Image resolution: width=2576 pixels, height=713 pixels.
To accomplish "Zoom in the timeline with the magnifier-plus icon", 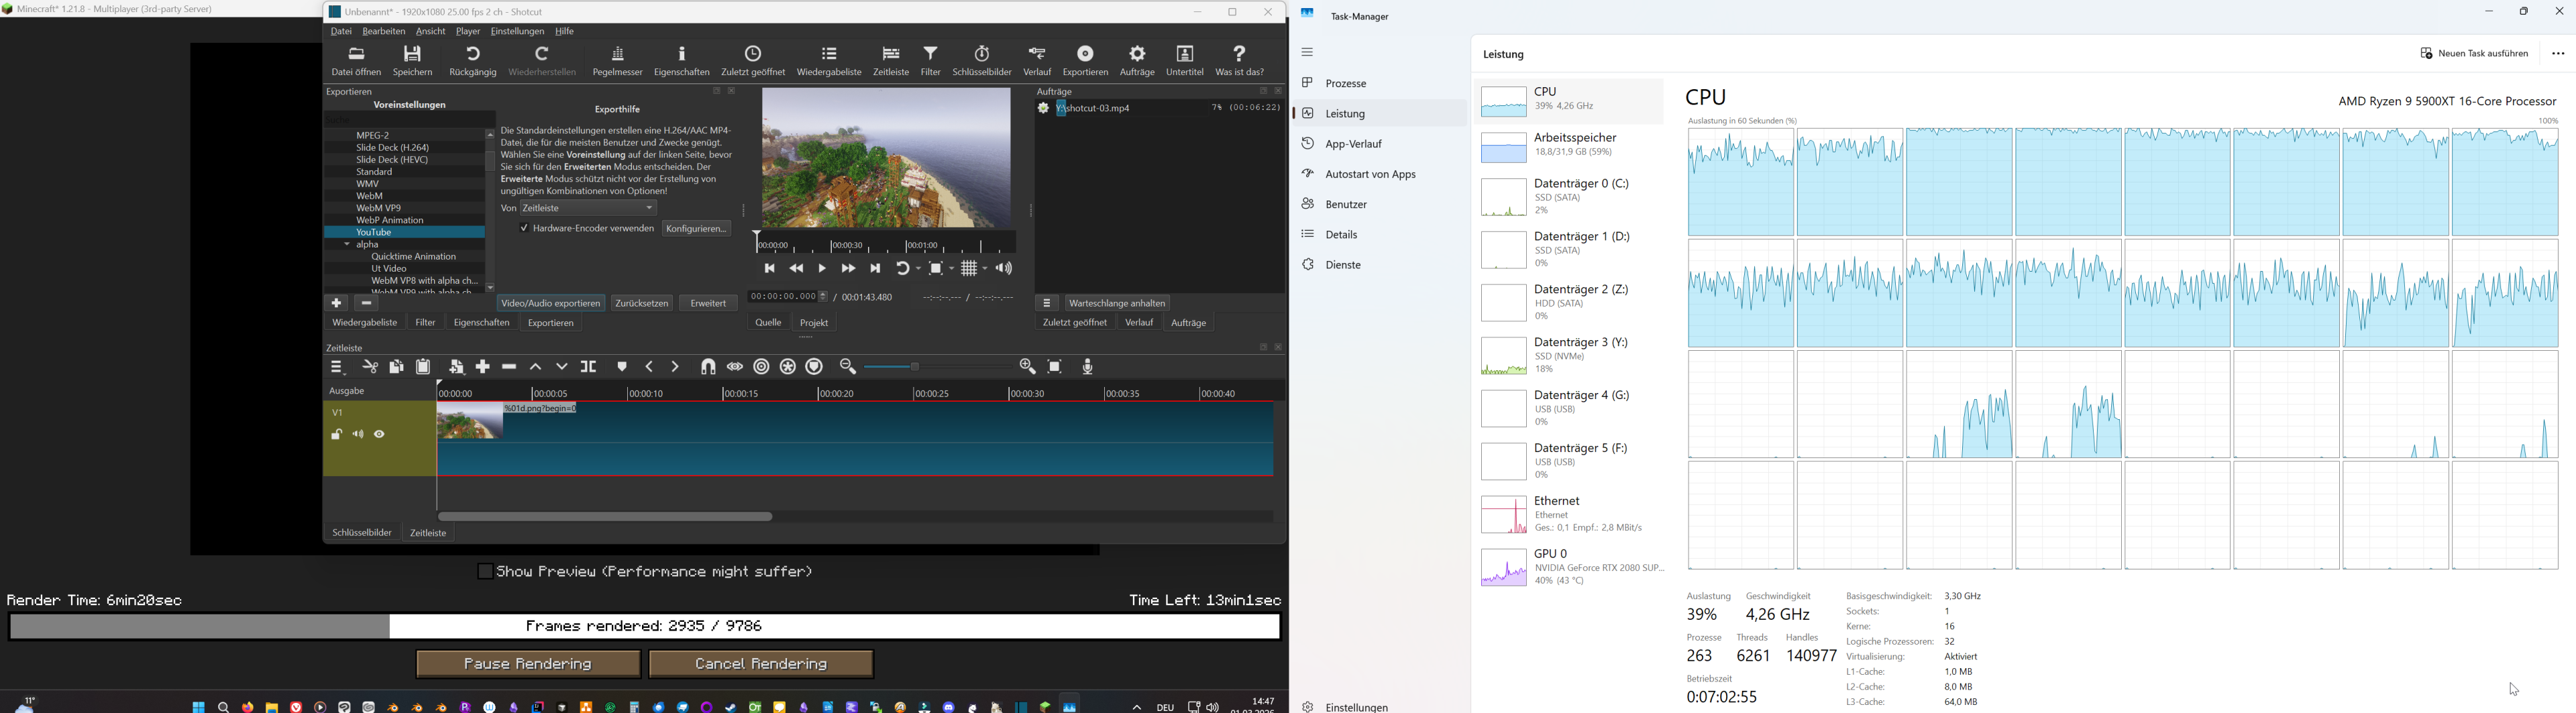I will click(1027, 367).
